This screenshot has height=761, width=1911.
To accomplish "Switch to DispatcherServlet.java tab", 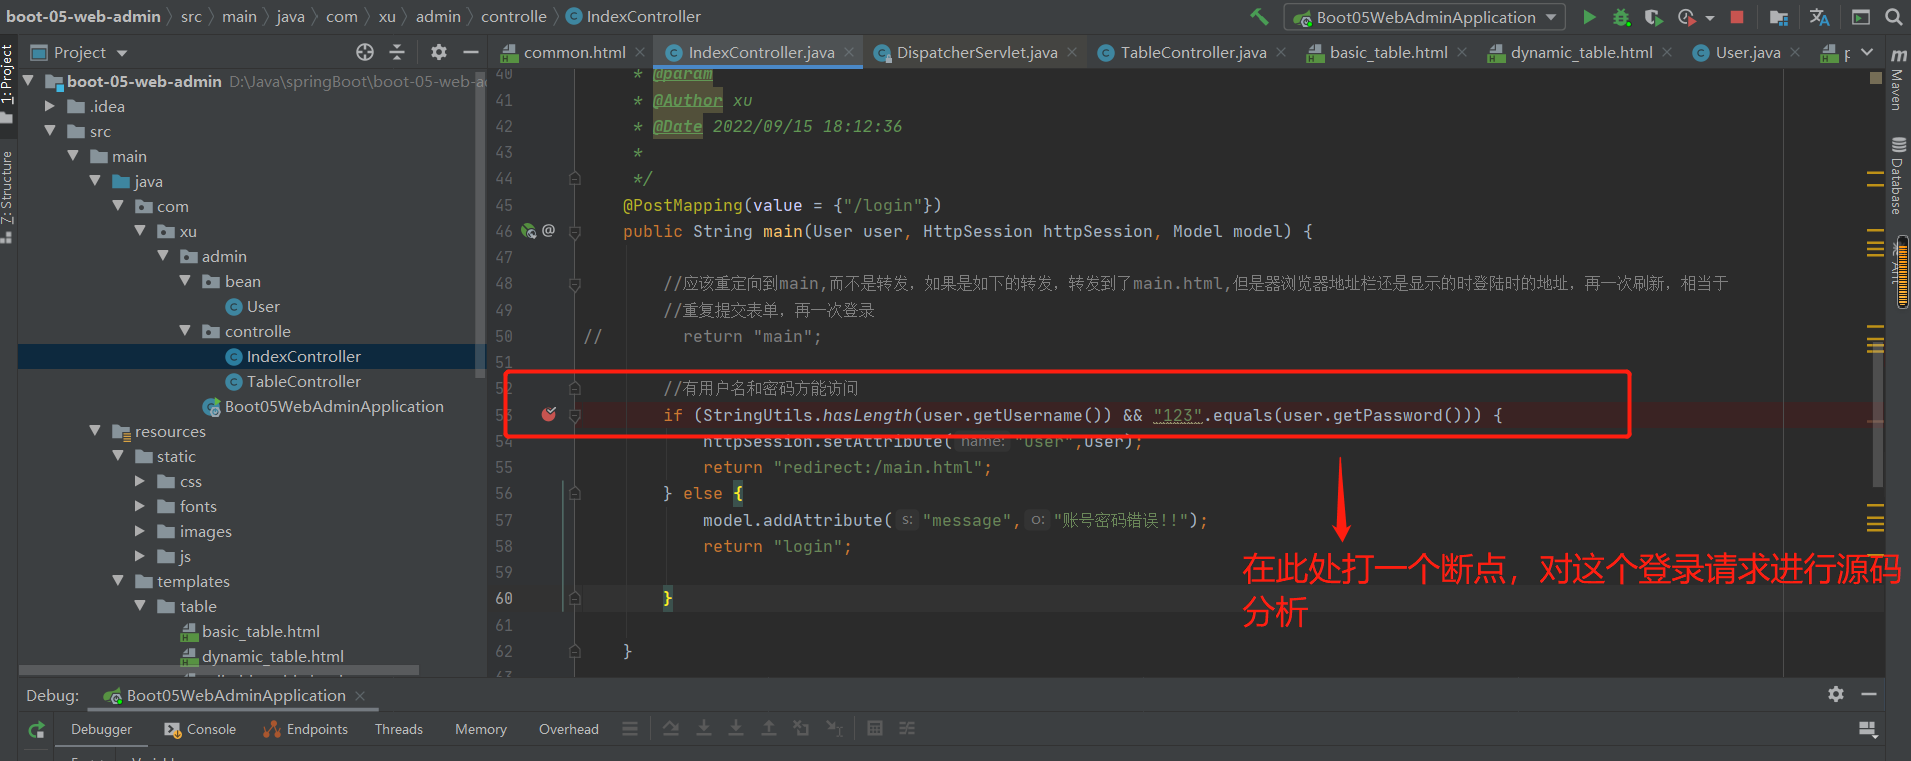I will [976, 52].
